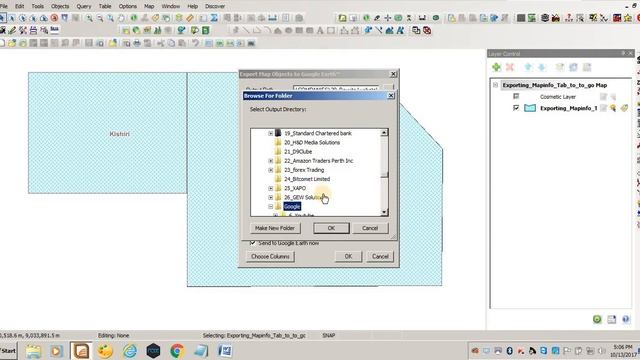Select the Grabber hand pan tool
Screen dimensions: 640x360
[121, 18]
